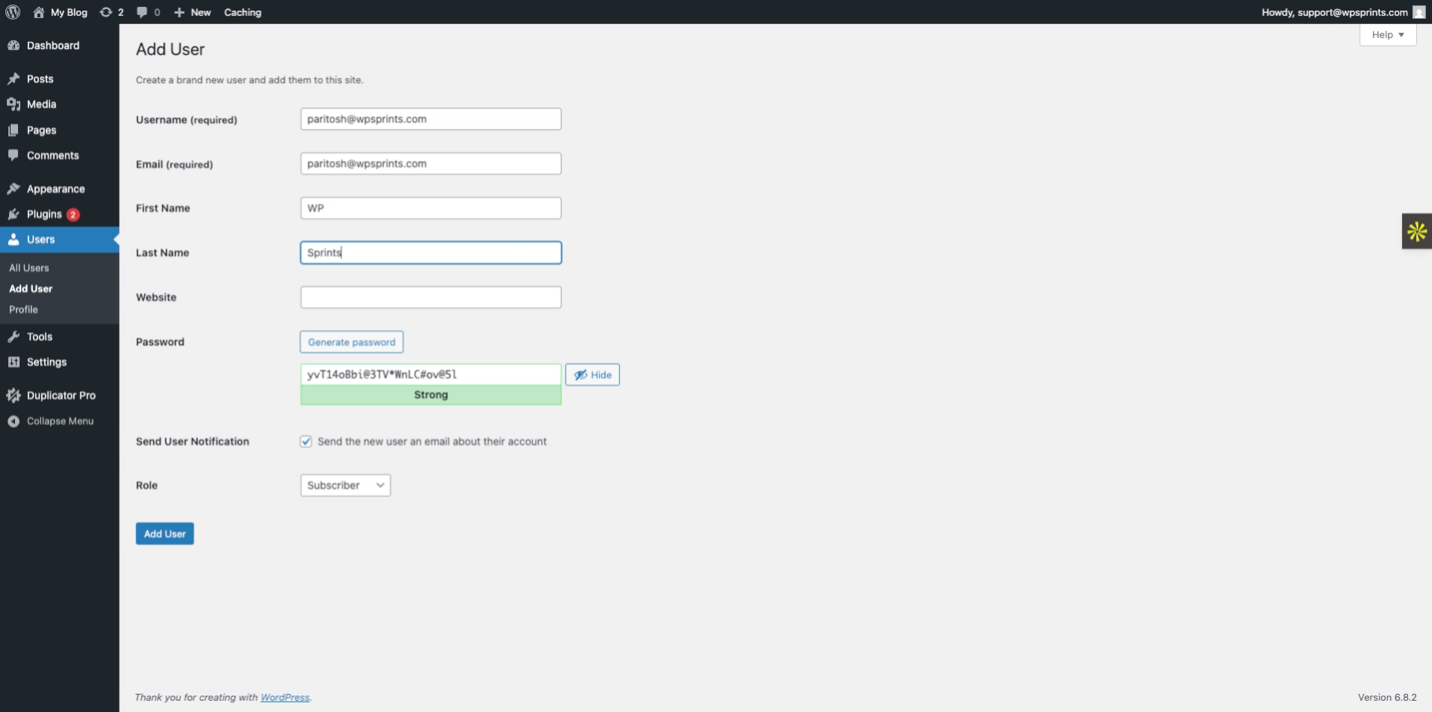Open the Plugins menu with pin icon
Image resolution: width=1432 pixels, height=712 pixels.
(13, 214)
